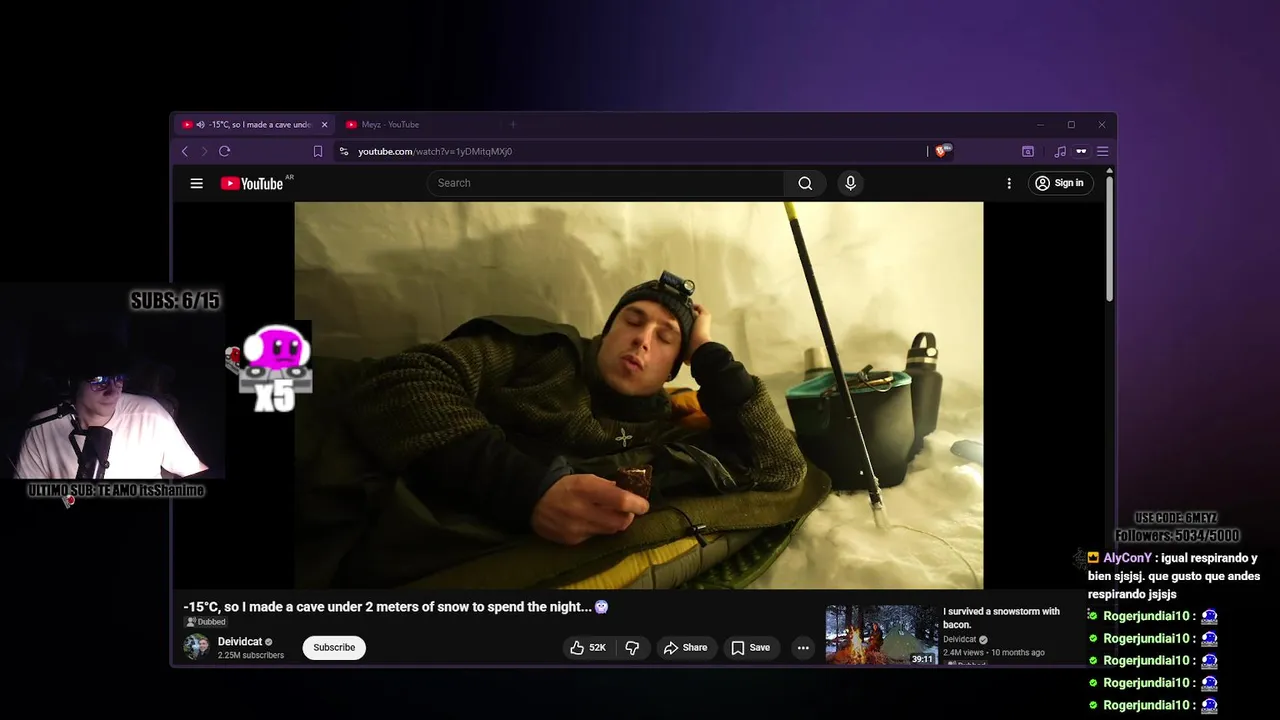
Task: Bookmark this page in address bar
Action: (318, 151)
